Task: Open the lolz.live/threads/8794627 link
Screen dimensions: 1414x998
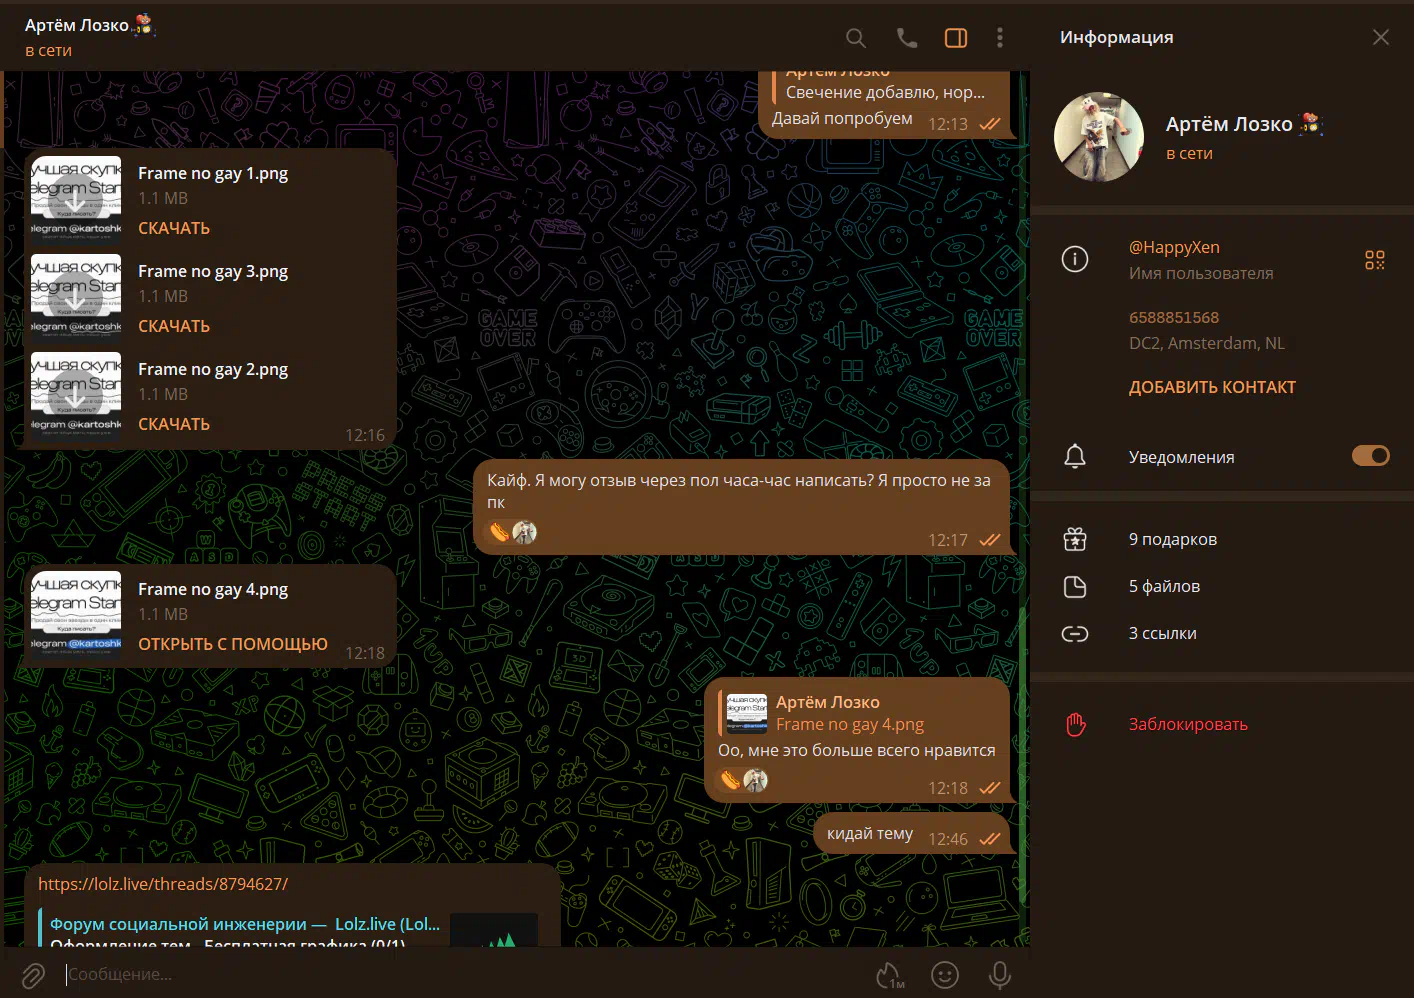Action: [163, 884]
